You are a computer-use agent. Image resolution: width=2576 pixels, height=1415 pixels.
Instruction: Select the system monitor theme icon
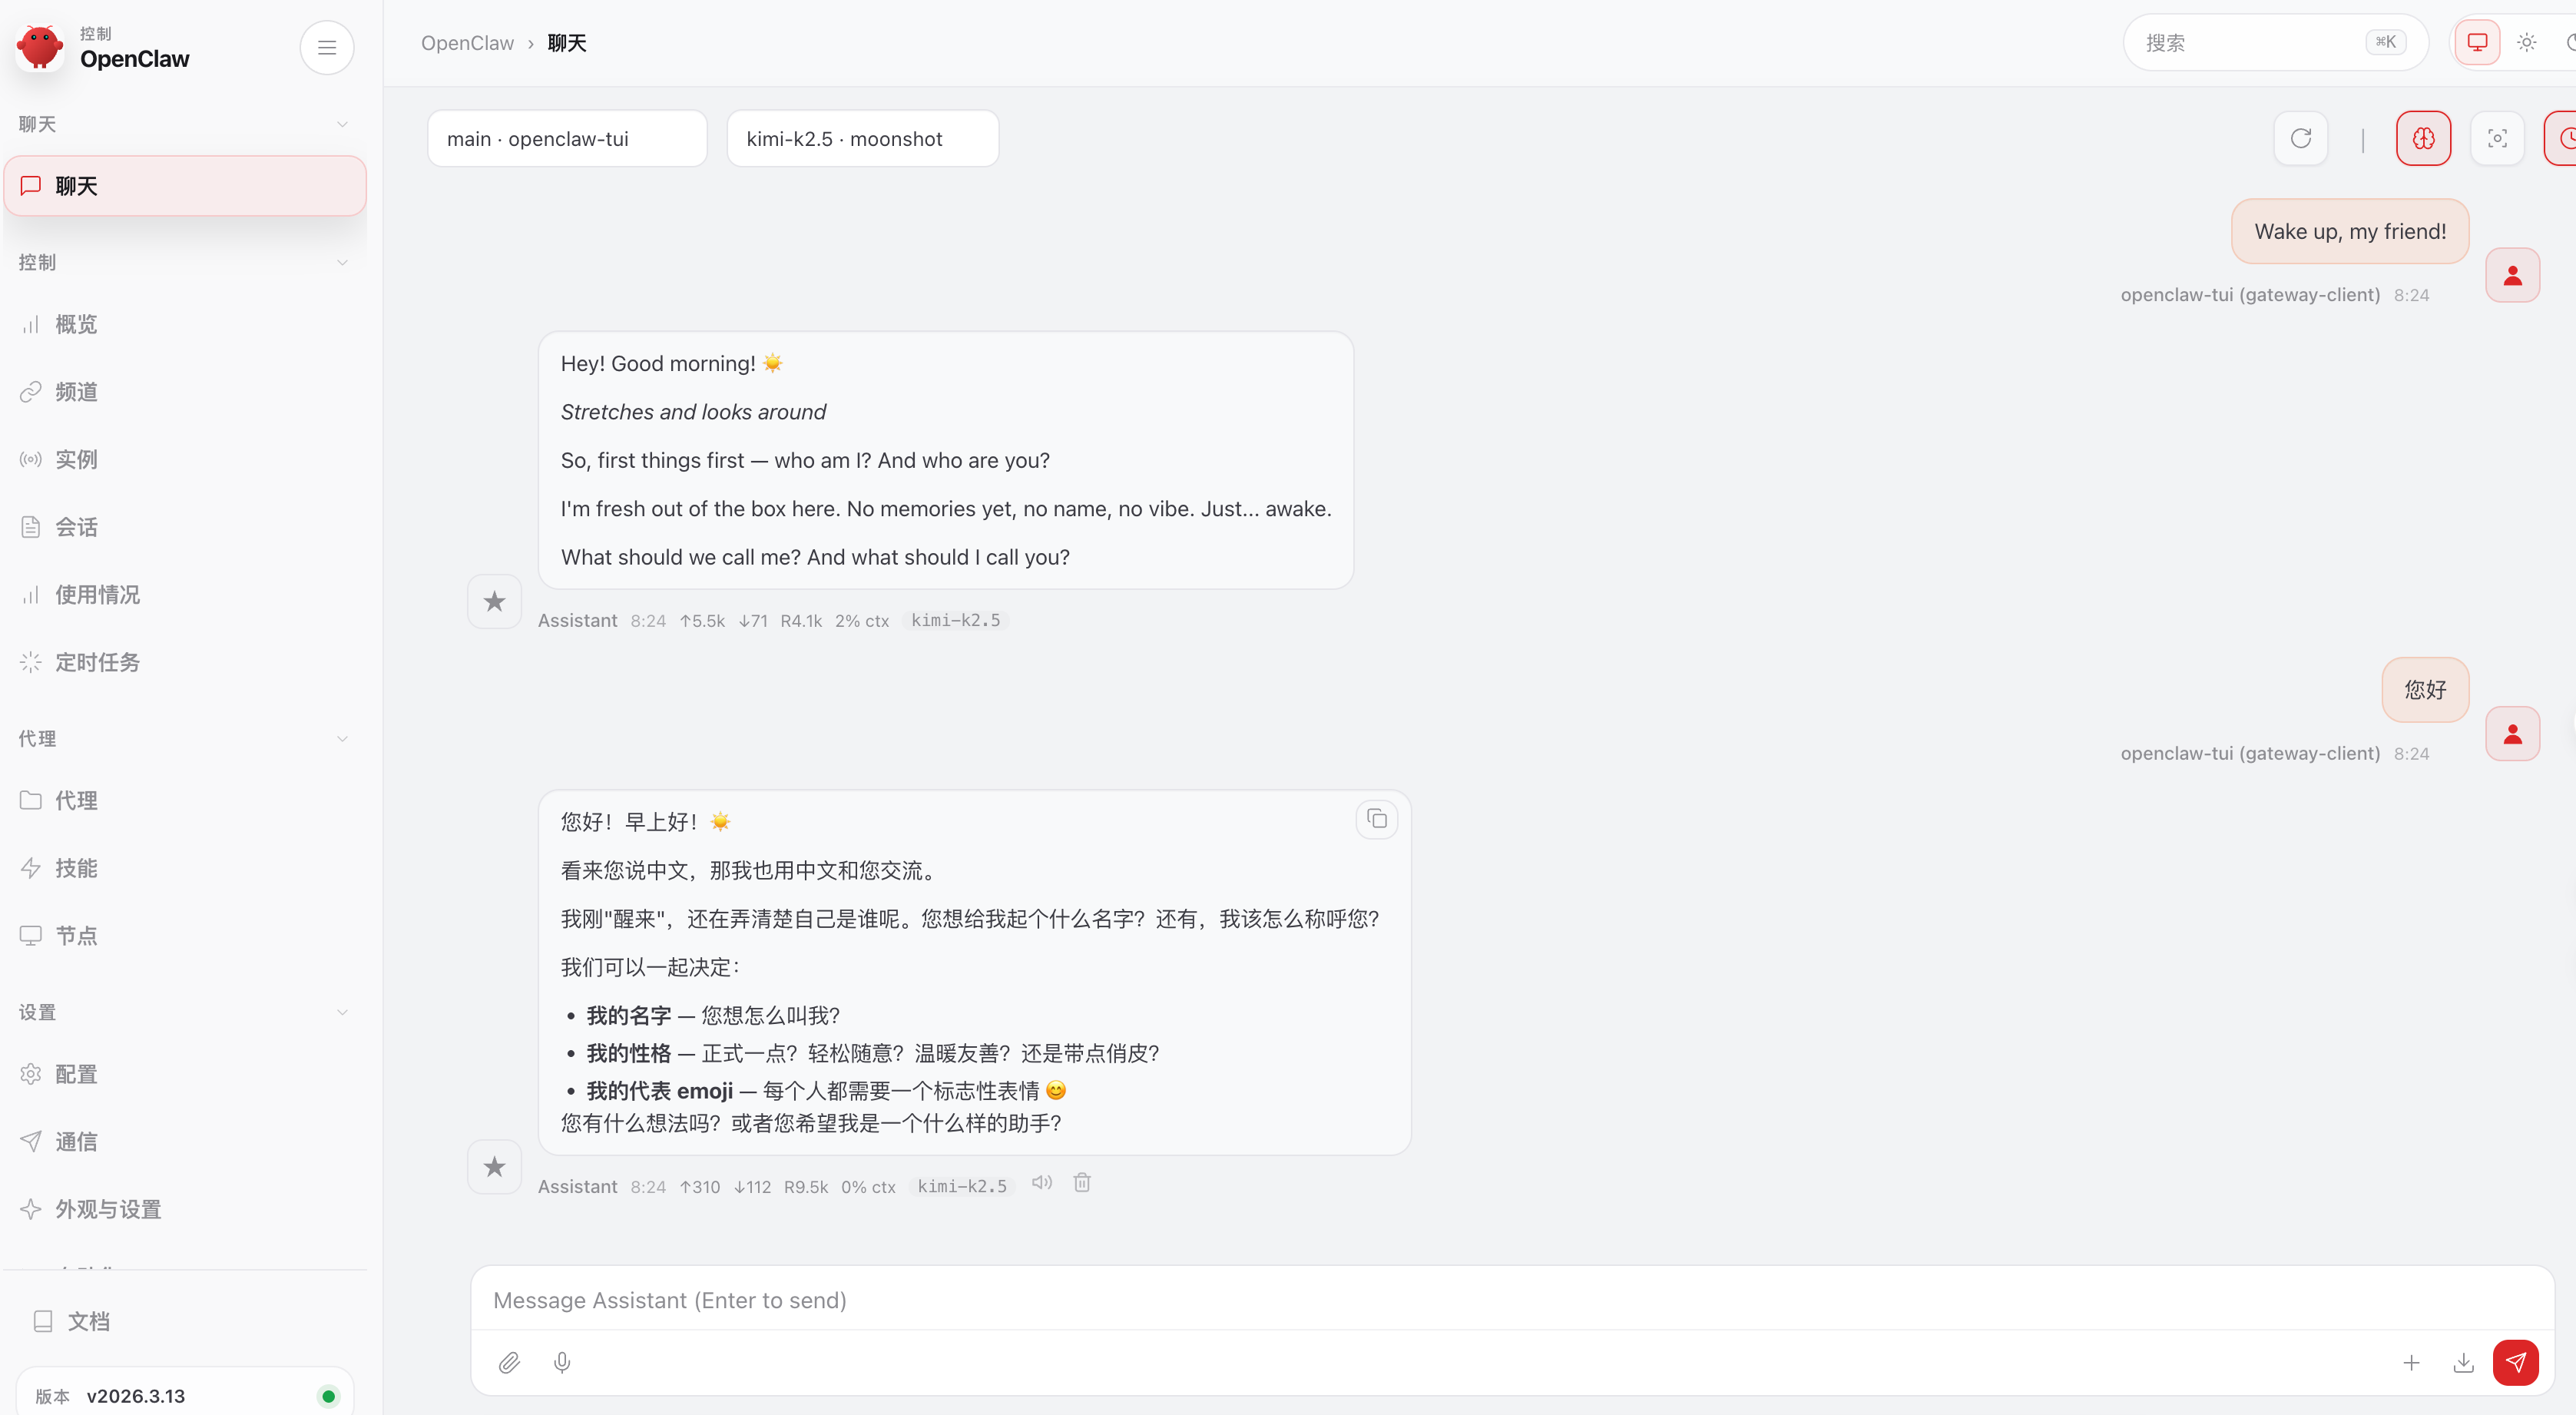coord(2478,42)
